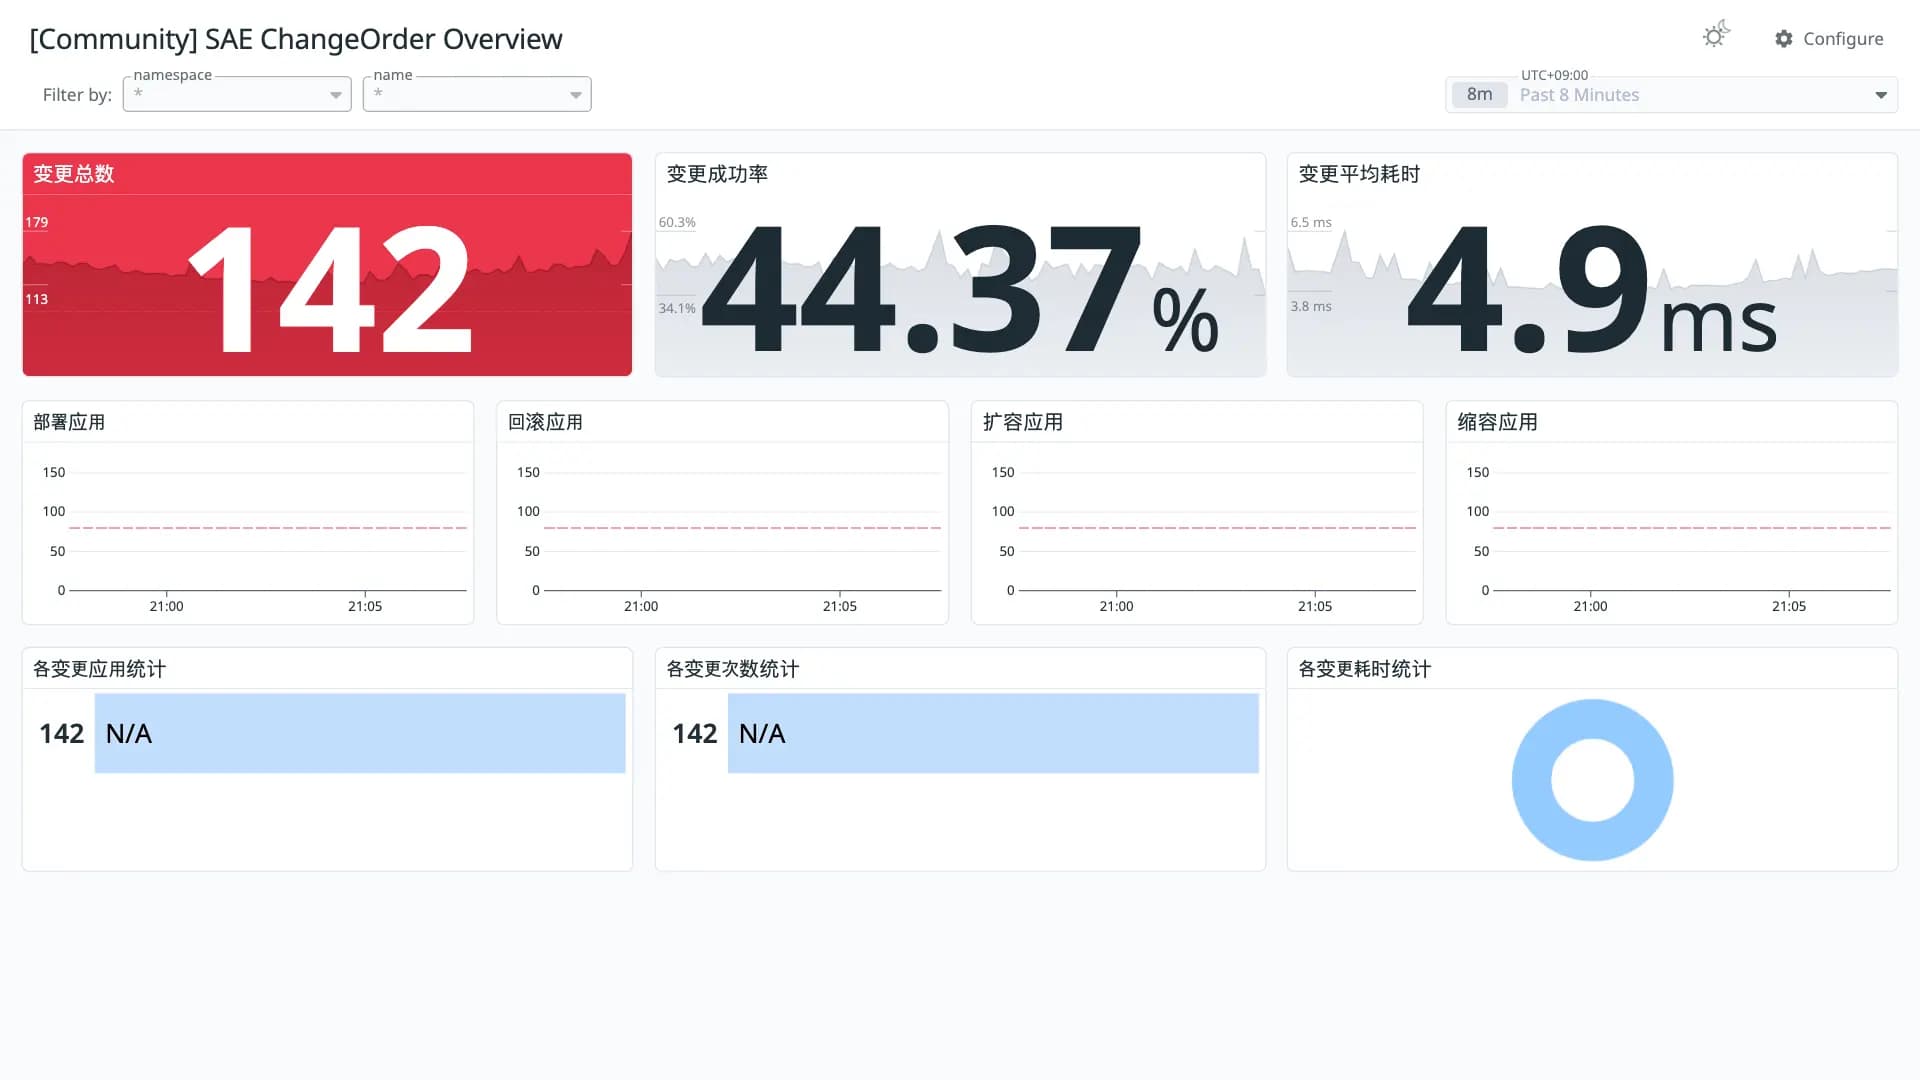This screenshot has width=1920, height=1080.
Task: Click the 44.37% success rate value
Action: pyautogui.click(x=961, y=289)
